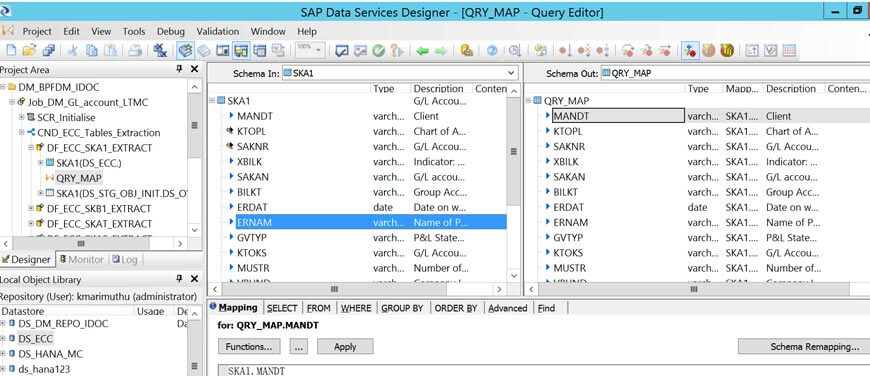The height and width of the screenshot is (376, 870).
Task: Click the green Back arrow icon
Action: click(x=423, y=51)
